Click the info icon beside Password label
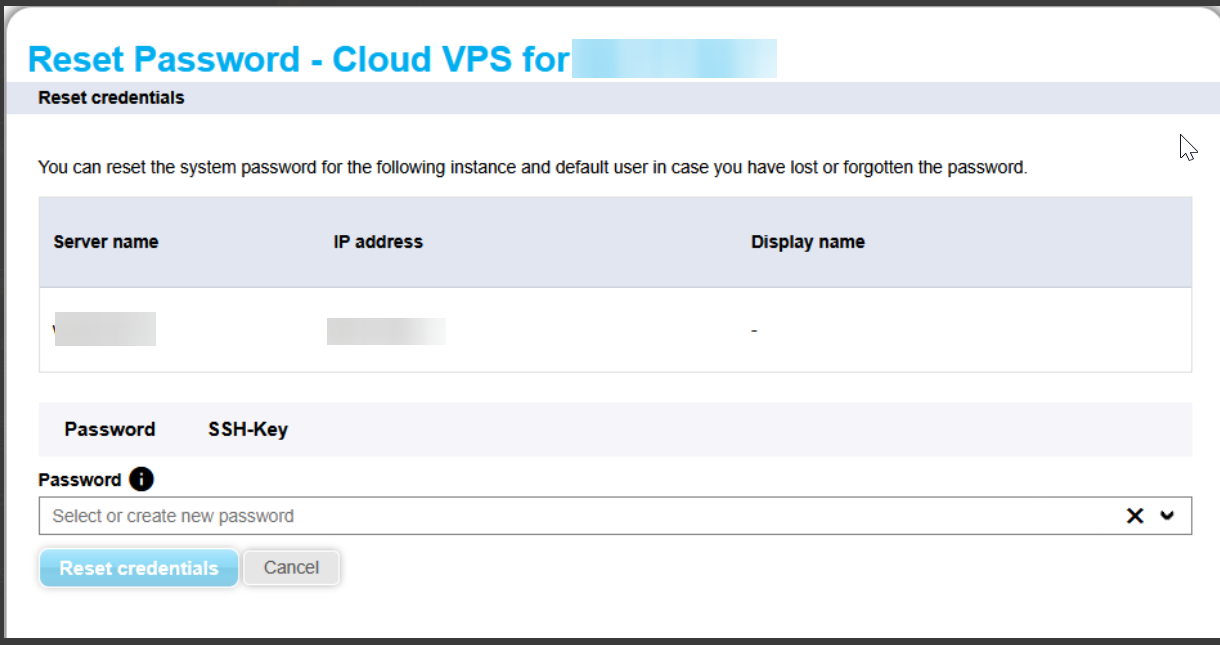Screen dimensions: 1220x645 pos(142,480)
